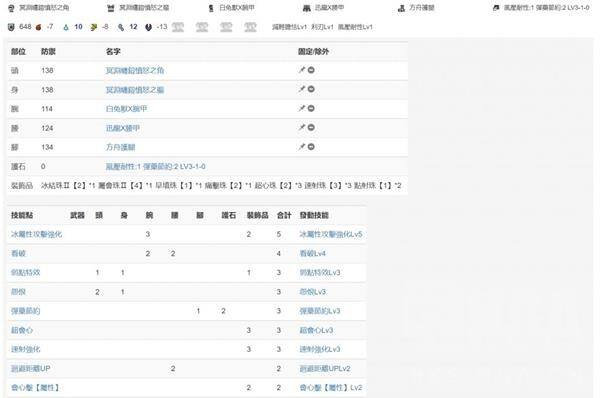Click the chest armor icon in the top summary bar
The width and height of the screenshot is (600, 398).
click(x=111, y=8)
